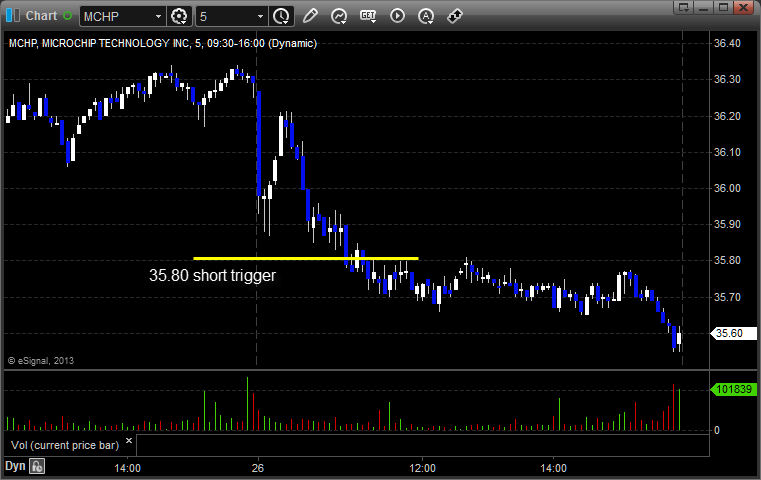Toggle the Dyn lock icon
Screen dimensions: 761x480
(x=37, y=466)
